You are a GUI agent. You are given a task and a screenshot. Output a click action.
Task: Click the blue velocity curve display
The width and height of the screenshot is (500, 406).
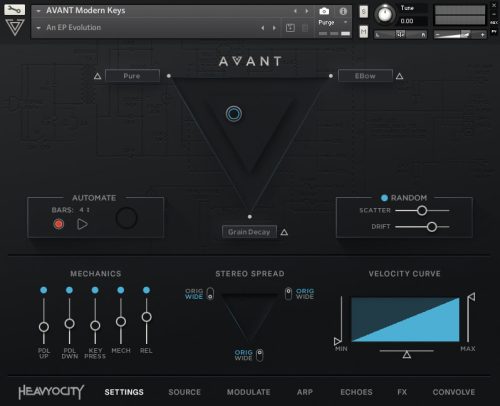click(x=405, y=320)
